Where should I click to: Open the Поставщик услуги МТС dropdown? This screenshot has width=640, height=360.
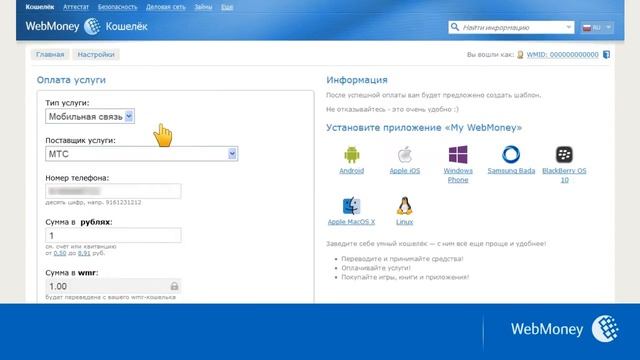[x=142, y=154]
